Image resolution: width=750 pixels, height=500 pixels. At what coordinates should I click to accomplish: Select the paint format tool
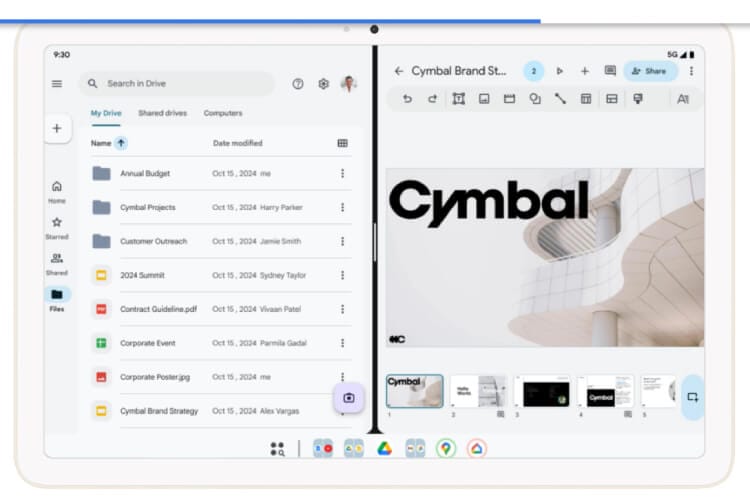(638, 99)
